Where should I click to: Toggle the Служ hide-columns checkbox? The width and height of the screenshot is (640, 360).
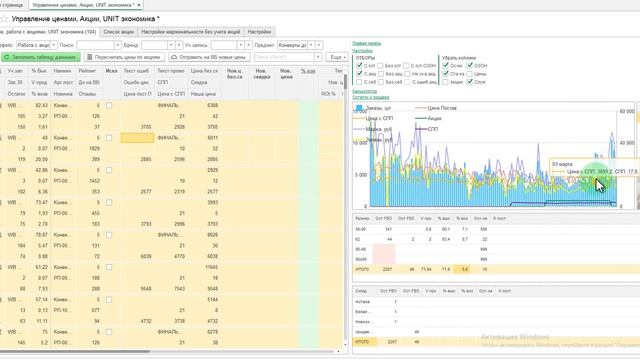pyautogui.click(x=470, y=82)
